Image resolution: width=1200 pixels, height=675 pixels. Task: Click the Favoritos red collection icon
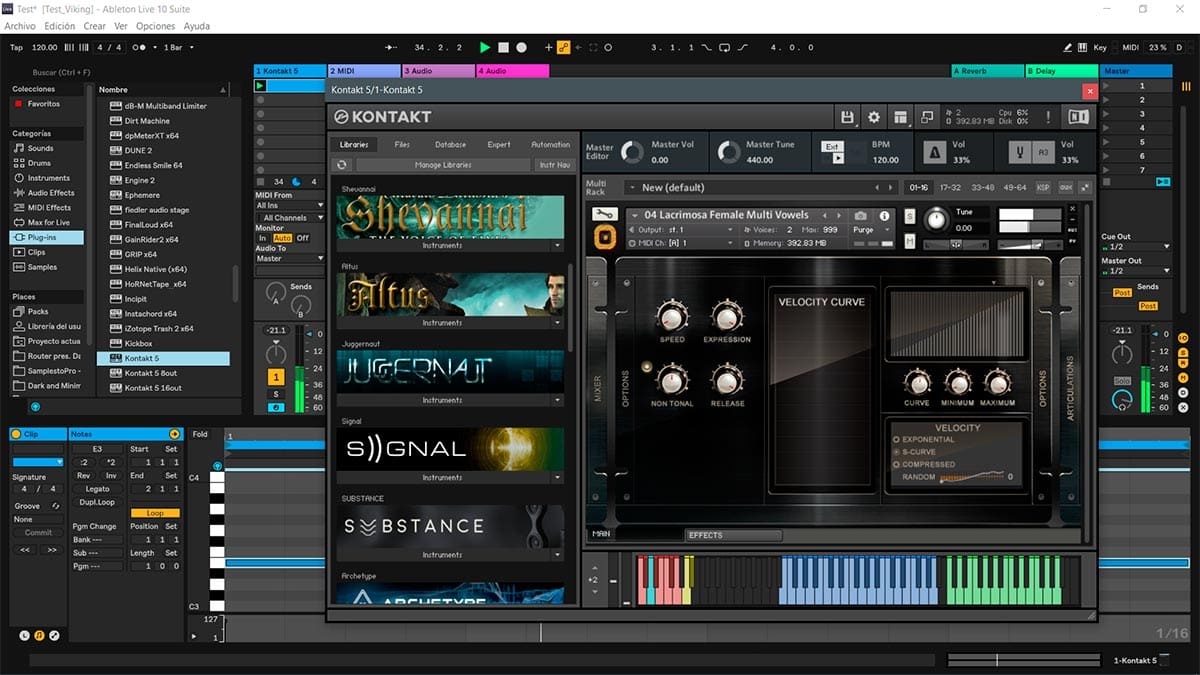click(18, 104)
